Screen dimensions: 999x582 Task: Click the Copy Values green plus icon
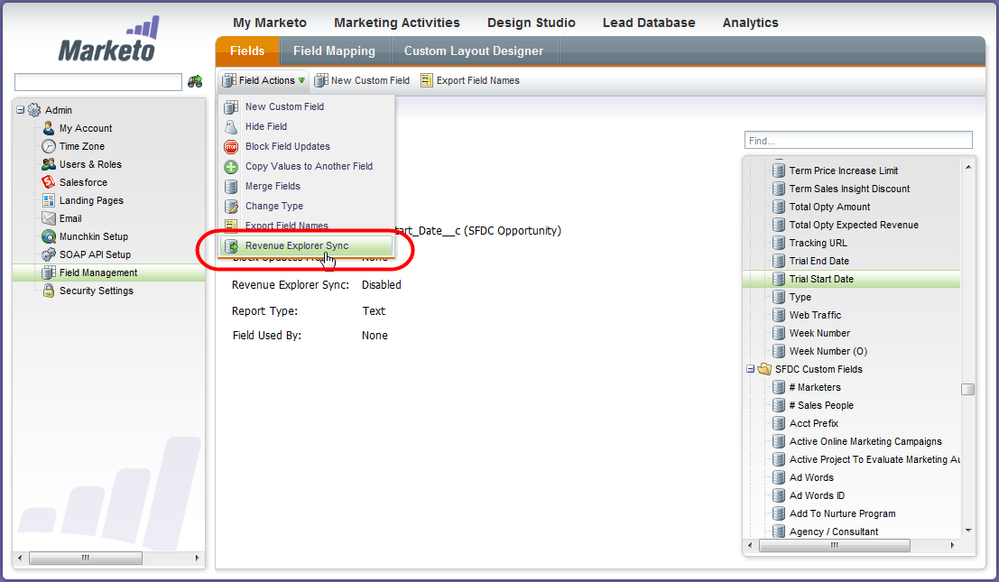230,166
